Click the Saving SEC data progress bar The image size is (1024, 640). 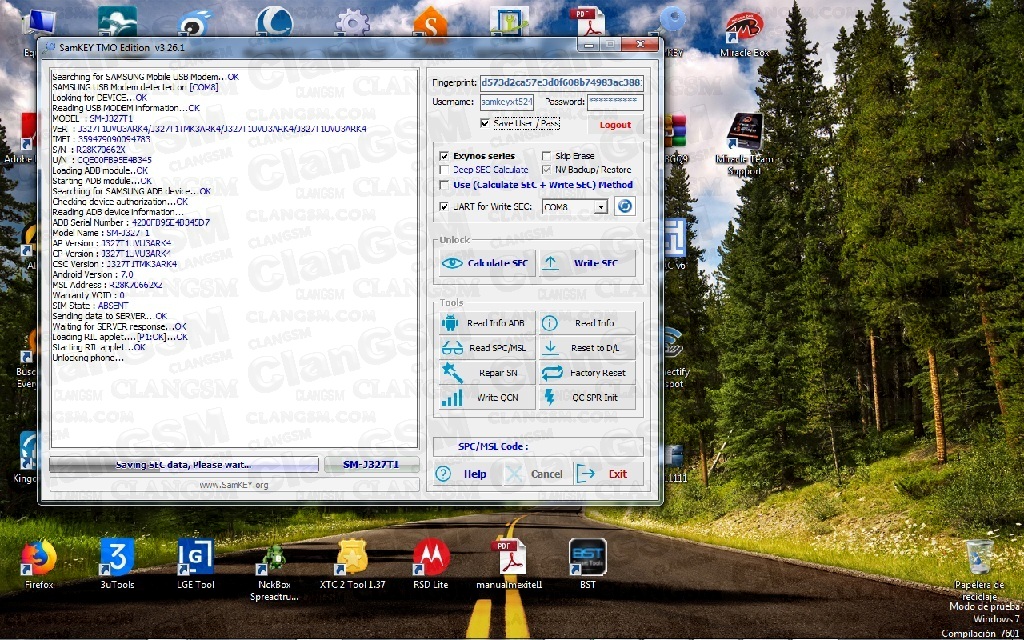[184, 464]
